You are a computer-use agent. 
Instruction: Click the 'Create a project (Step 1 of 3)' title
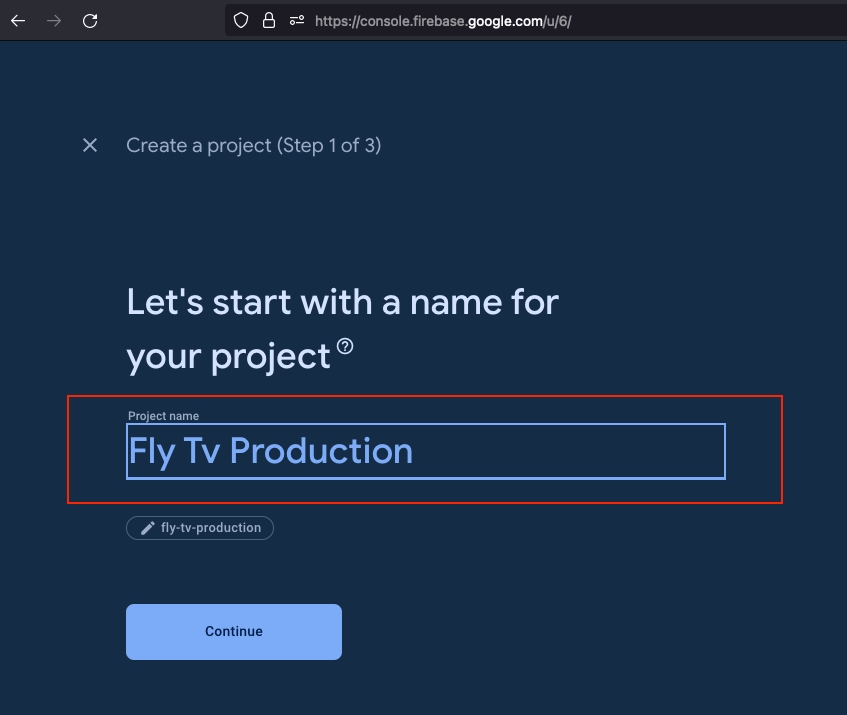tap(253, 146)
